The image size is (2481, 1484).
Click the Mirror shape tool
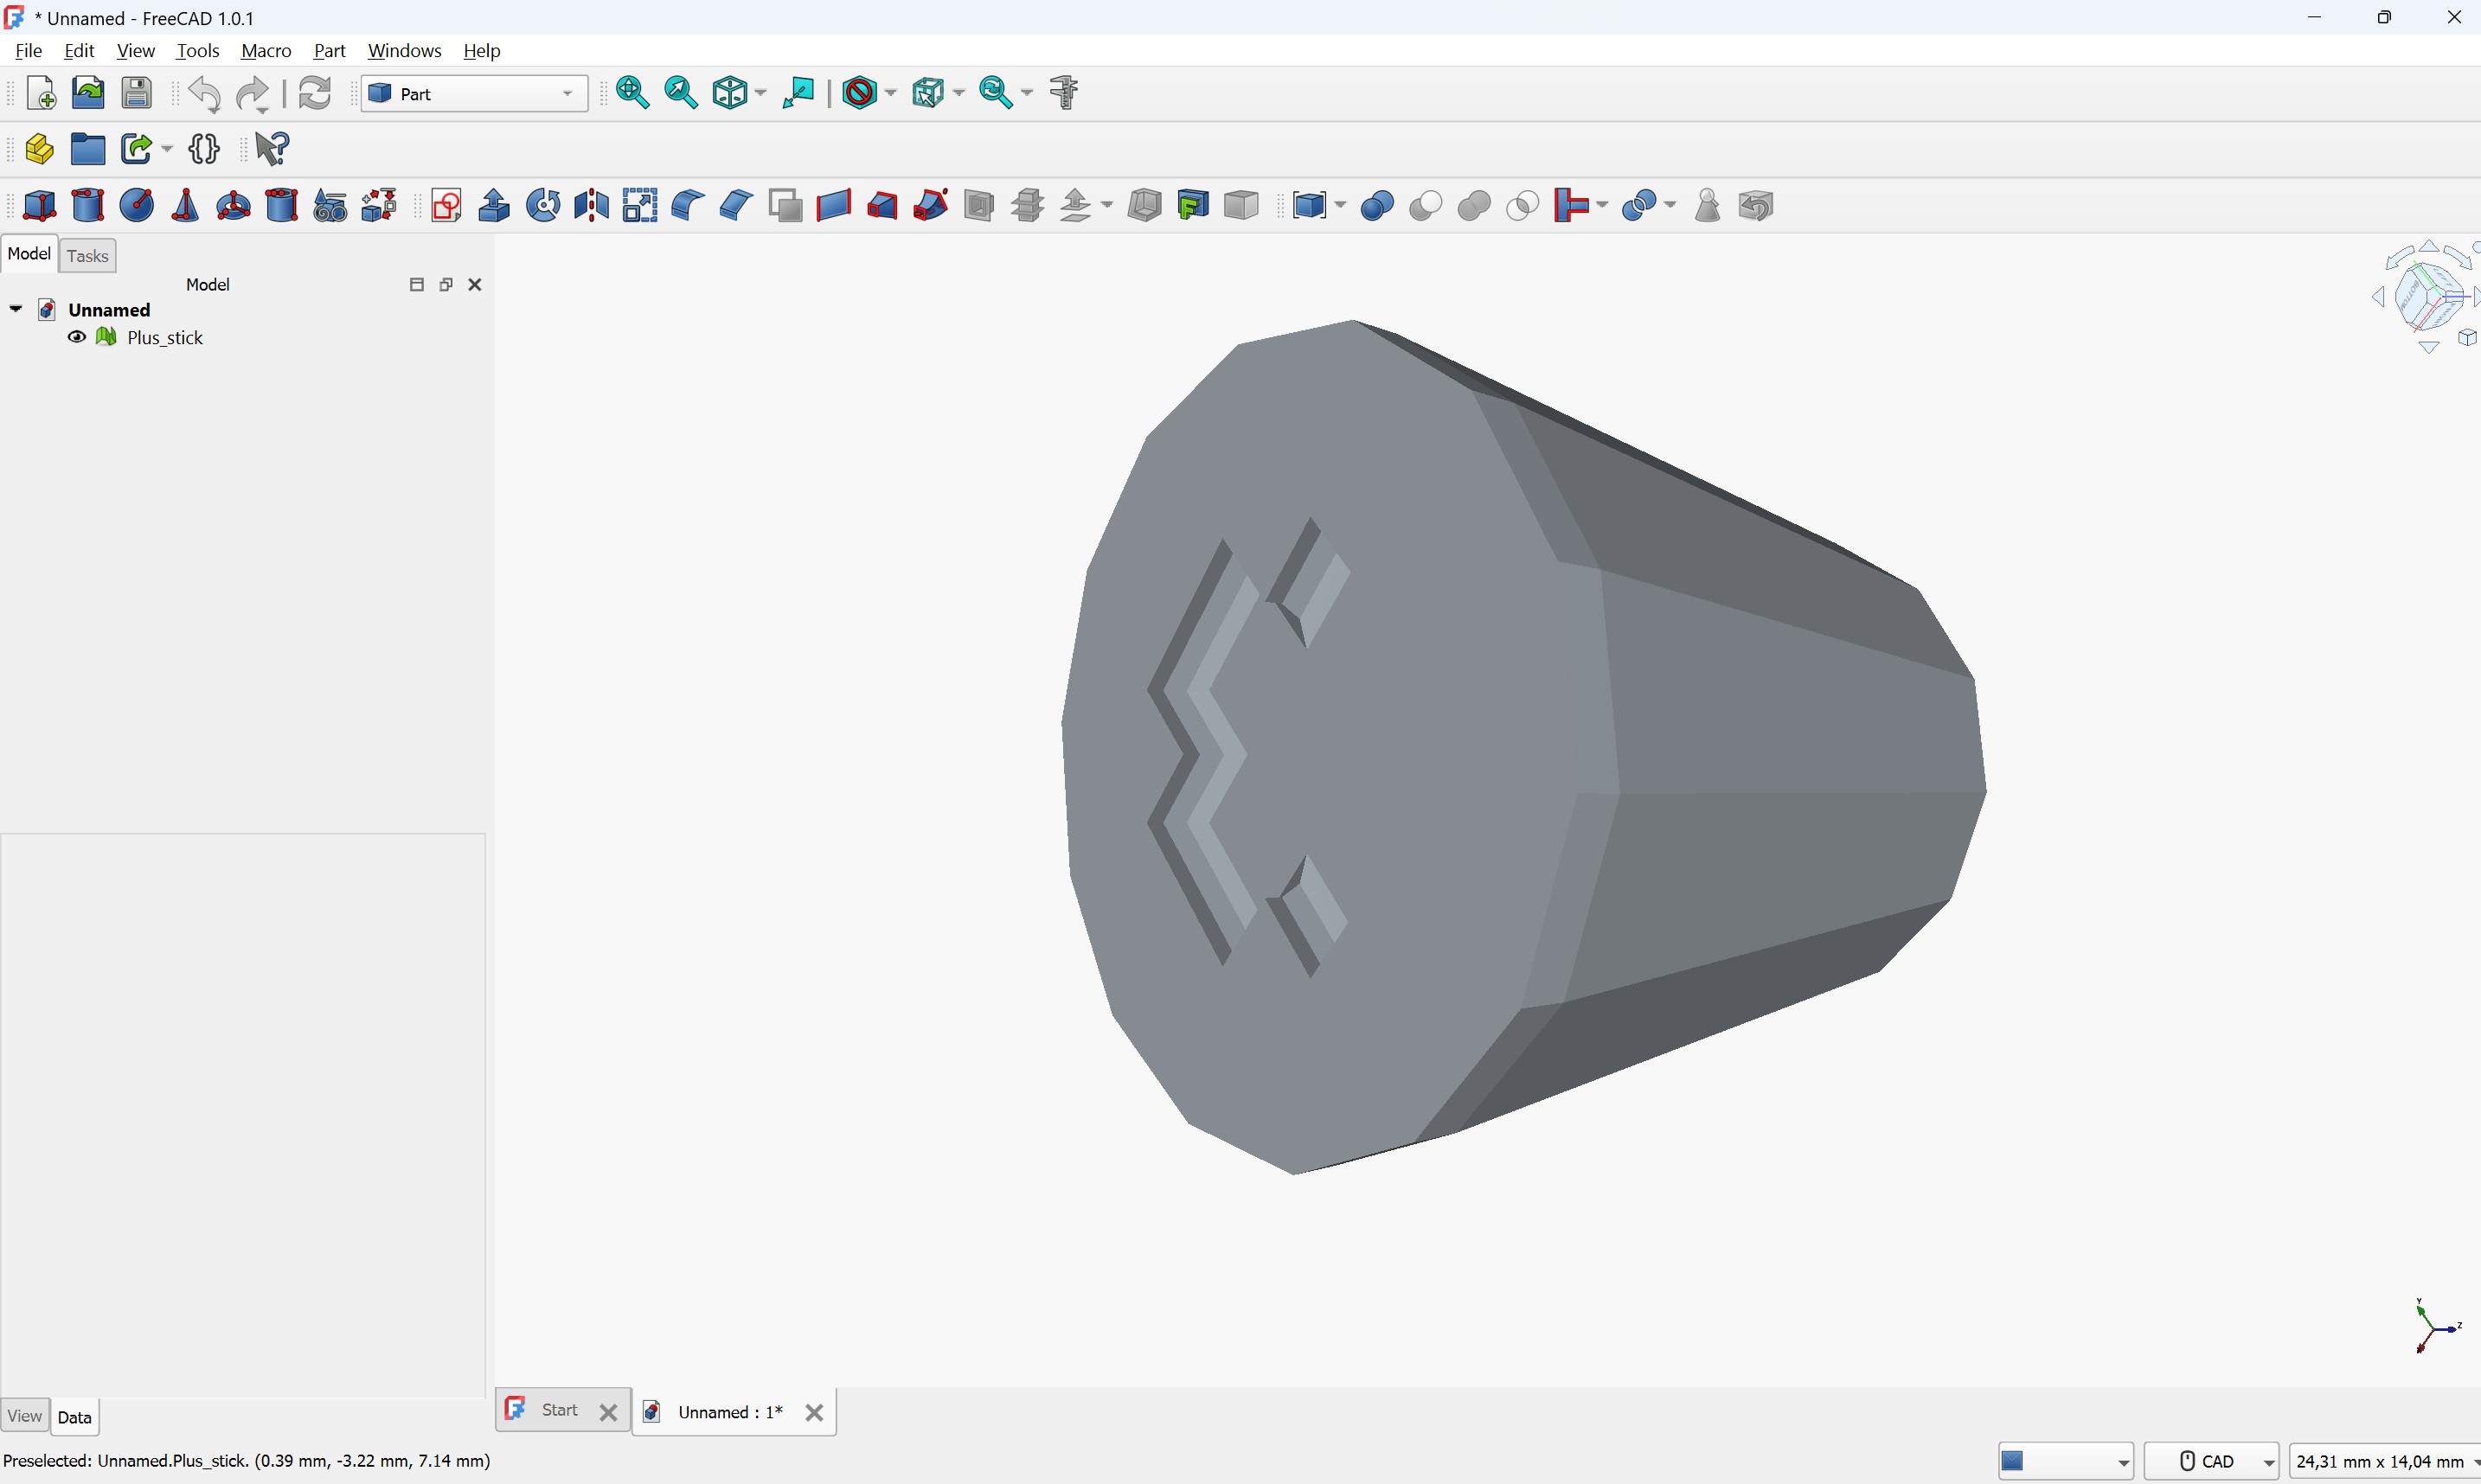click(x=592, y=206)
